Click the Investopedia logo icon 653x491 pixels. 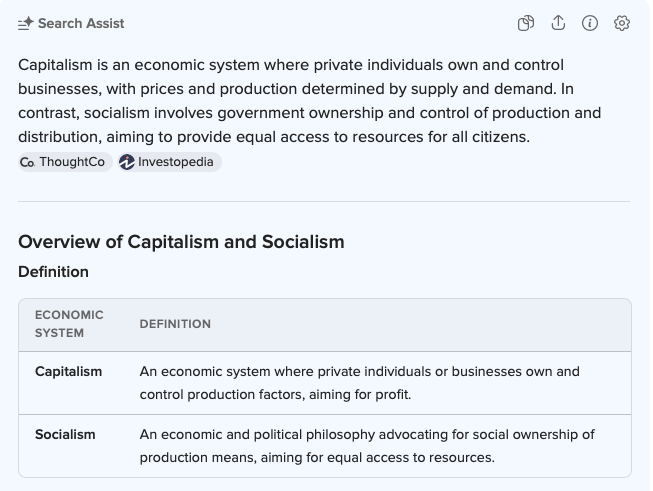pyautogui.click(x=127, y=162)
